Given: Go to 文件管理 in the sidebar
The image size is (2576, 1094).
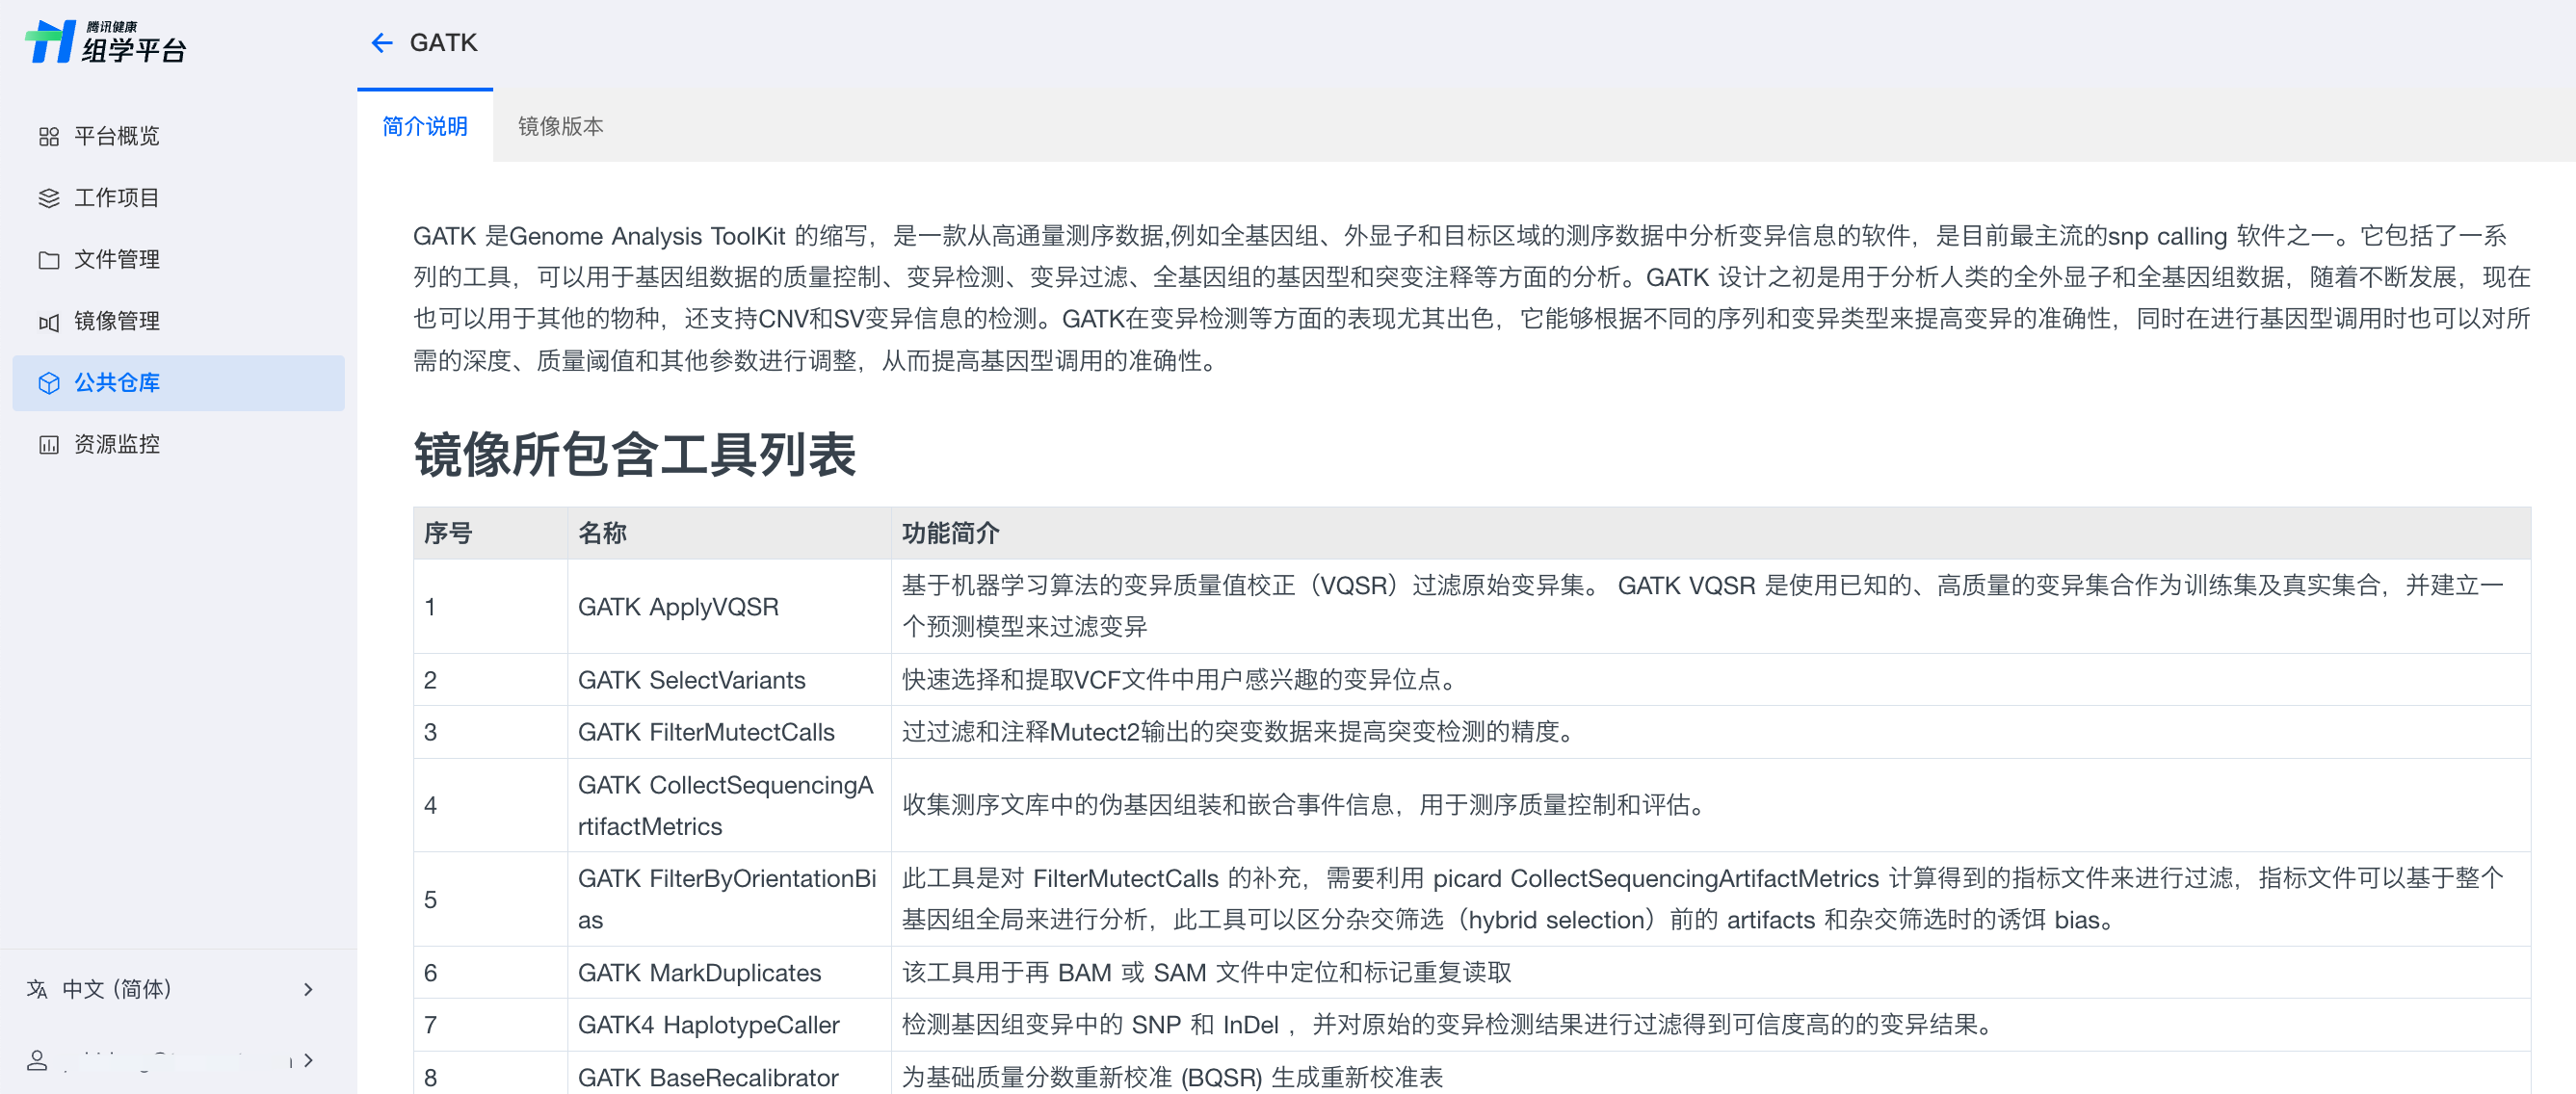Looking at the screenshot, I should pyautogui.click(x=178, y=260).
